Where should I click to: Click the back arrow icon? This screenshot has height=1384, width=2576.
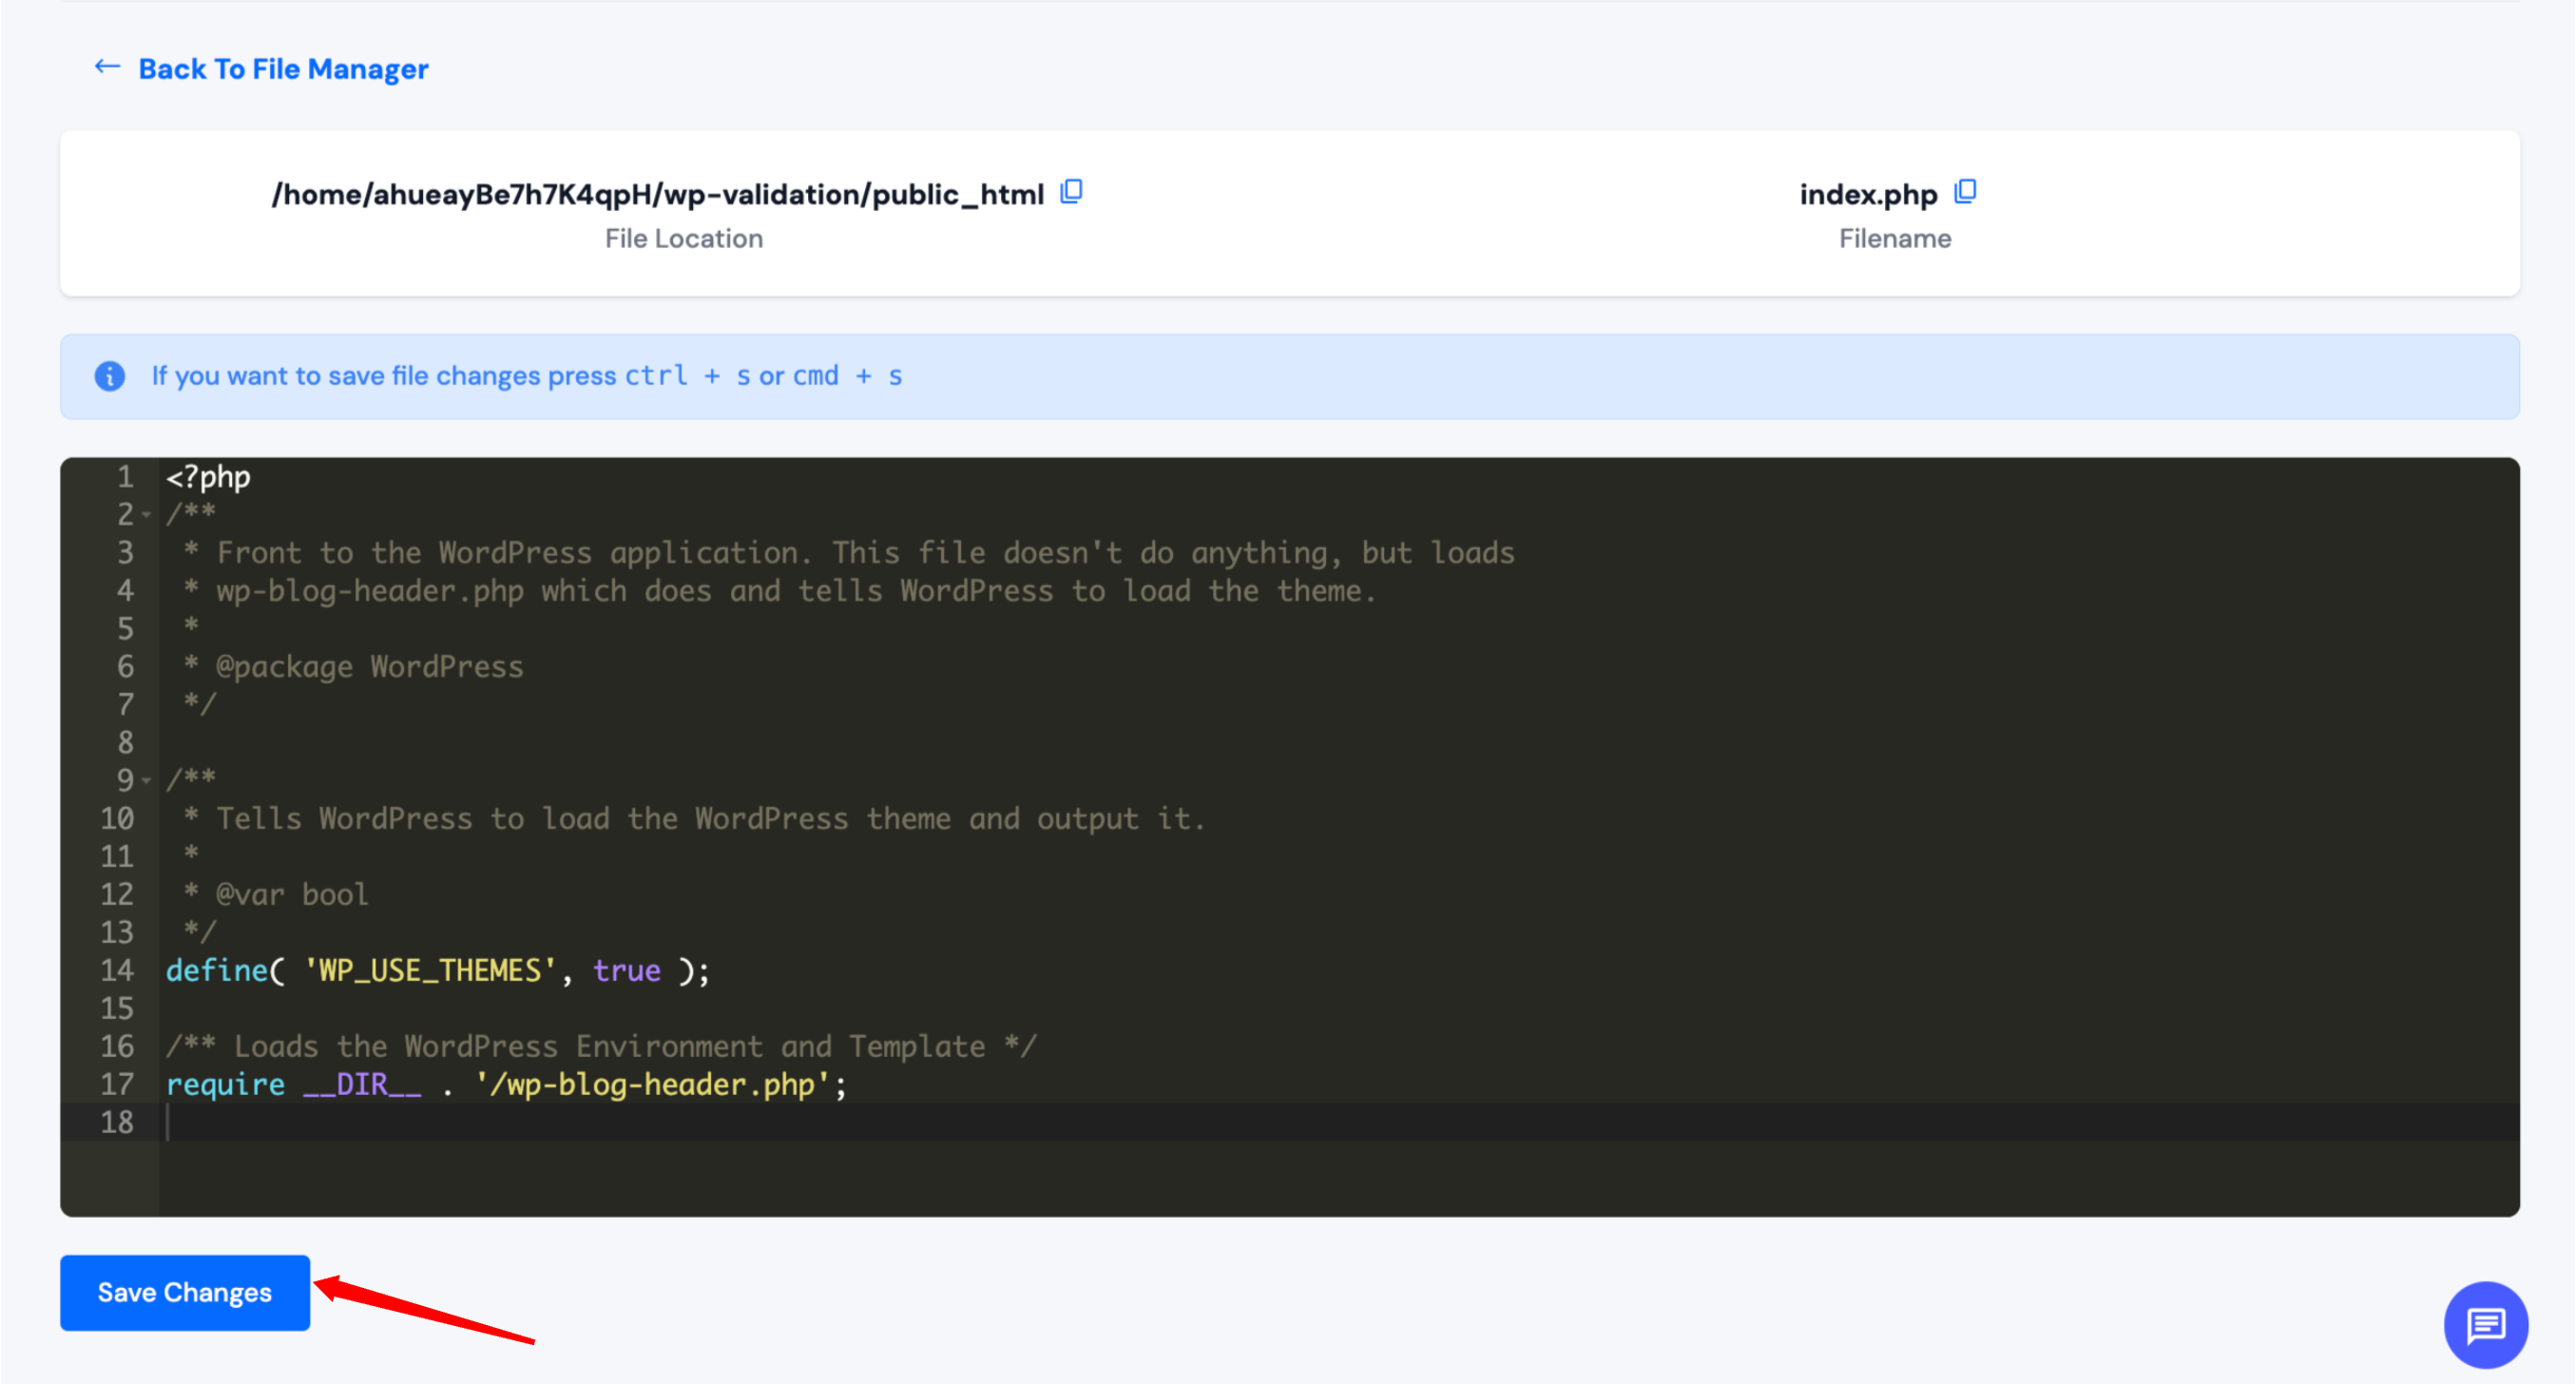pos(107,67)
